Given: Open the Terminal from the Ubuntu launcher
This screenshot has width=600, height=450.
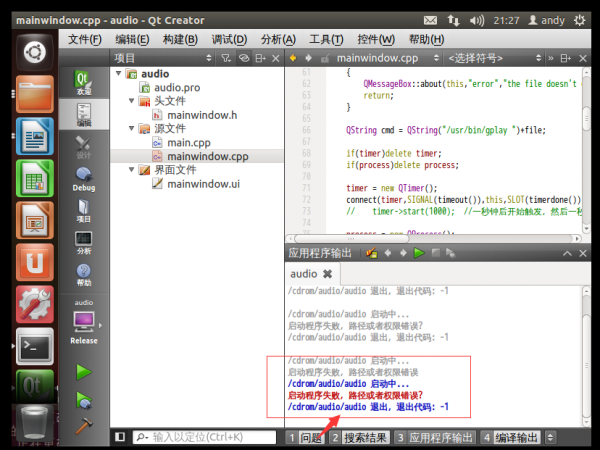Looking at the screenshot, I should (33, 347).
